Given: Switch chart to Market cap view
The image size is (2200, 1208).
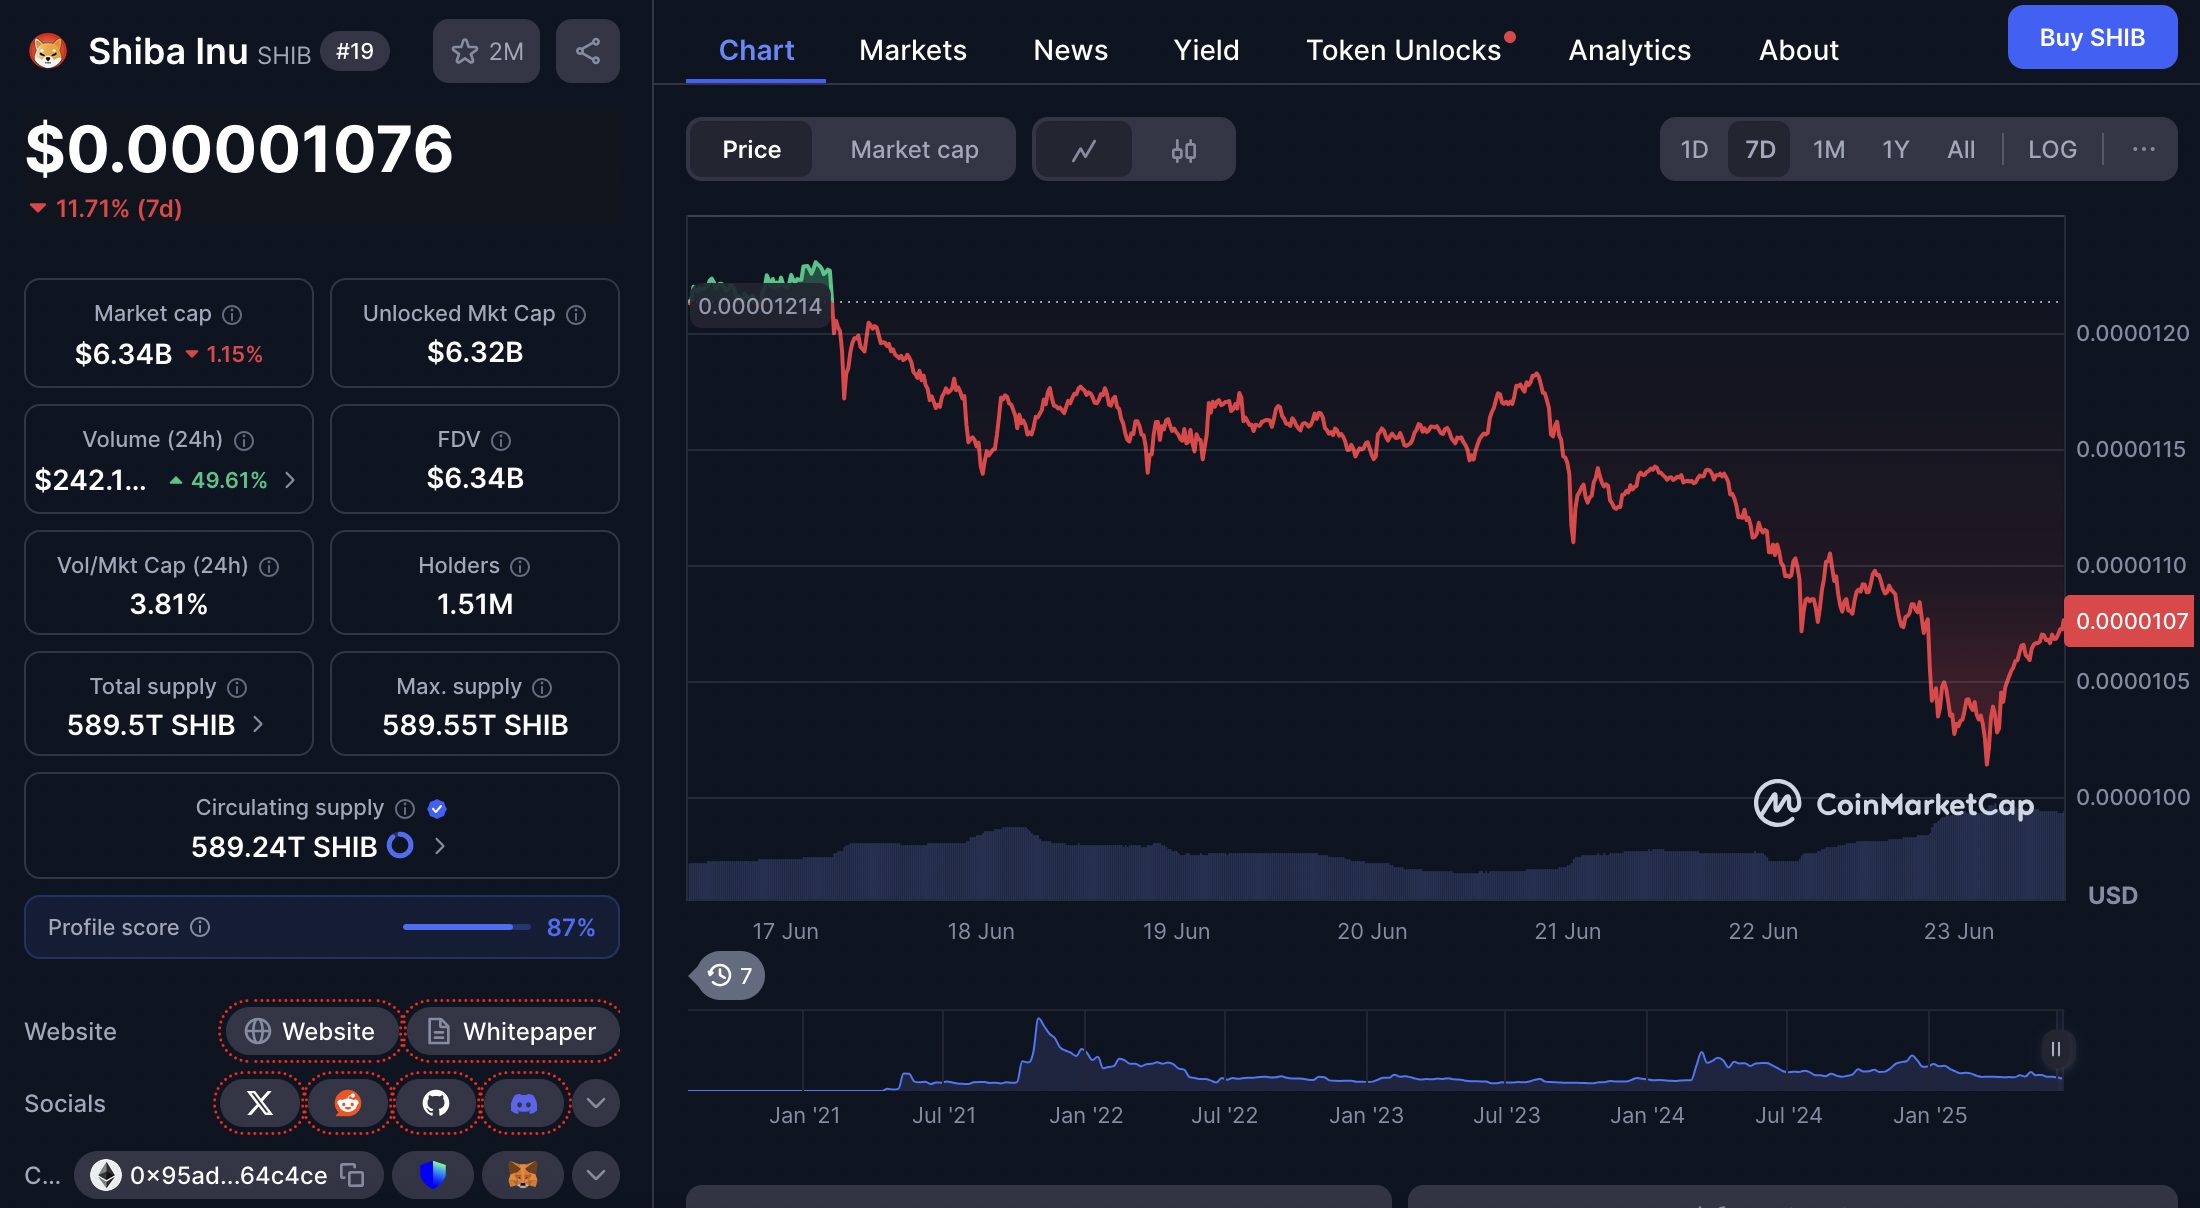Looking at the screenshot, I should tap(914, 150).
